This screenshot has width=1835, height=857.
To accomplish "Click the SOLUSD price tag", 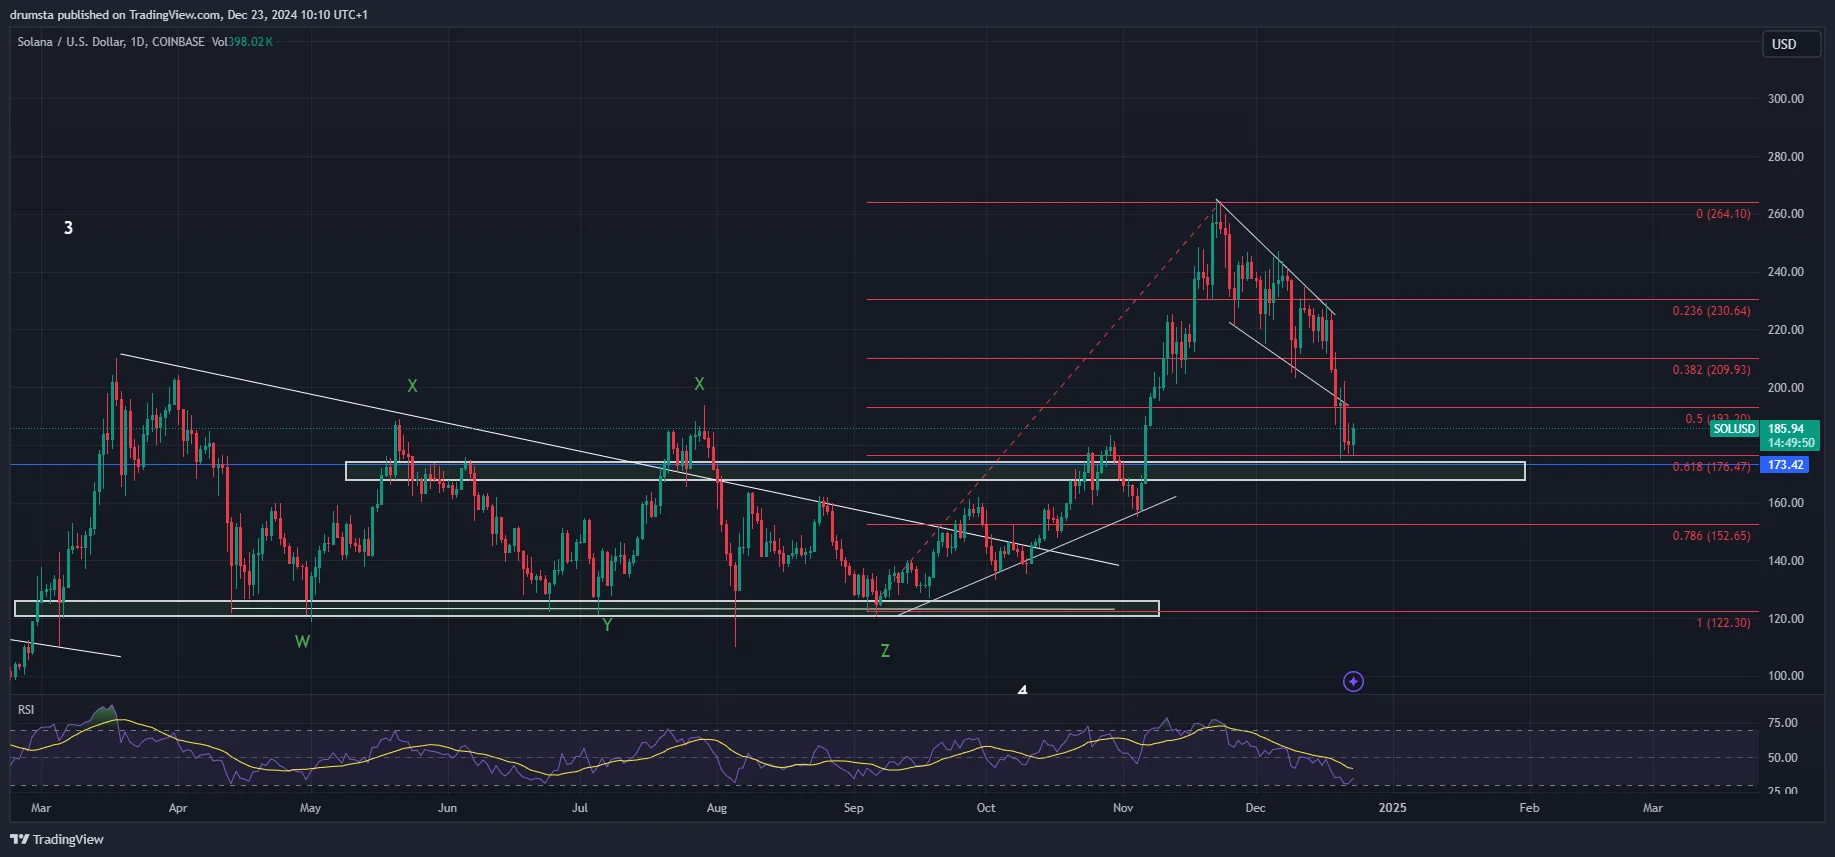I will [x=1734, y=429].
